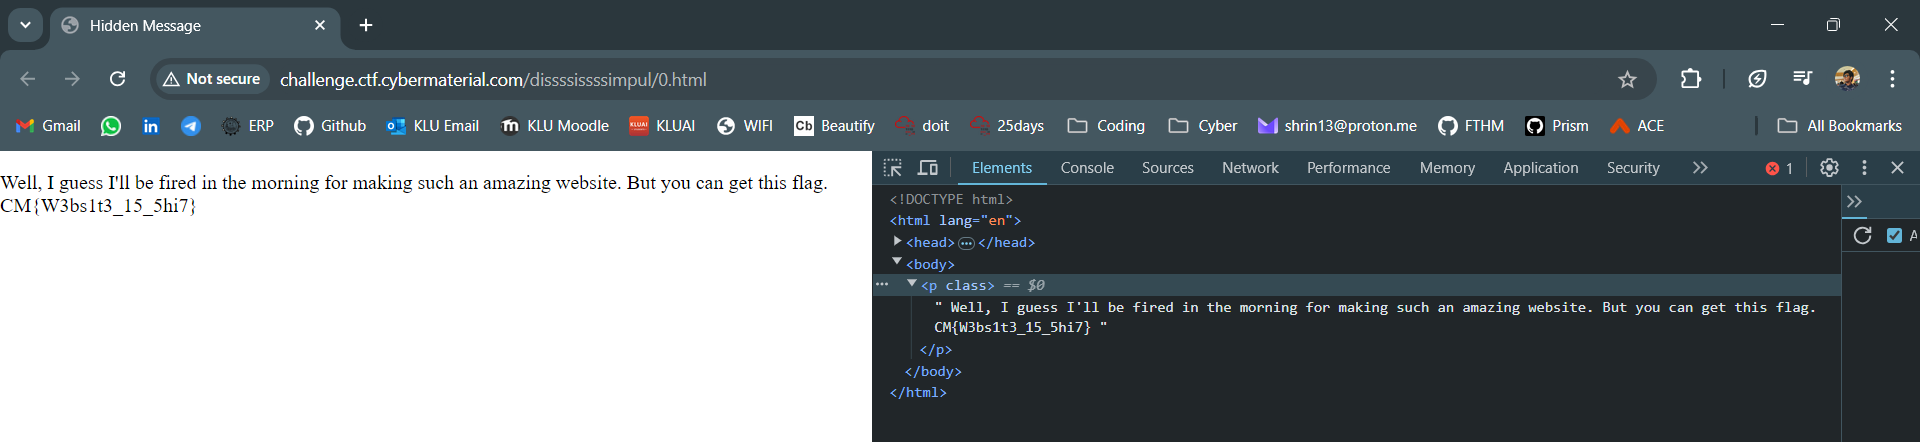The image size is (1920, 442).
Task: Open the Github bookmark
Action: 330,126
